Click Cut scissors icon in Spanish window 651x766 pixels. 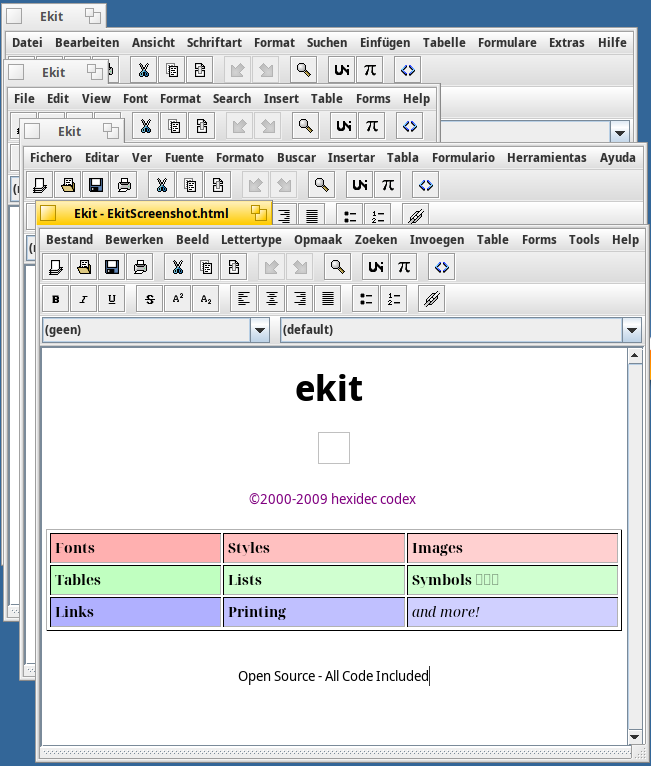(162, 185)
